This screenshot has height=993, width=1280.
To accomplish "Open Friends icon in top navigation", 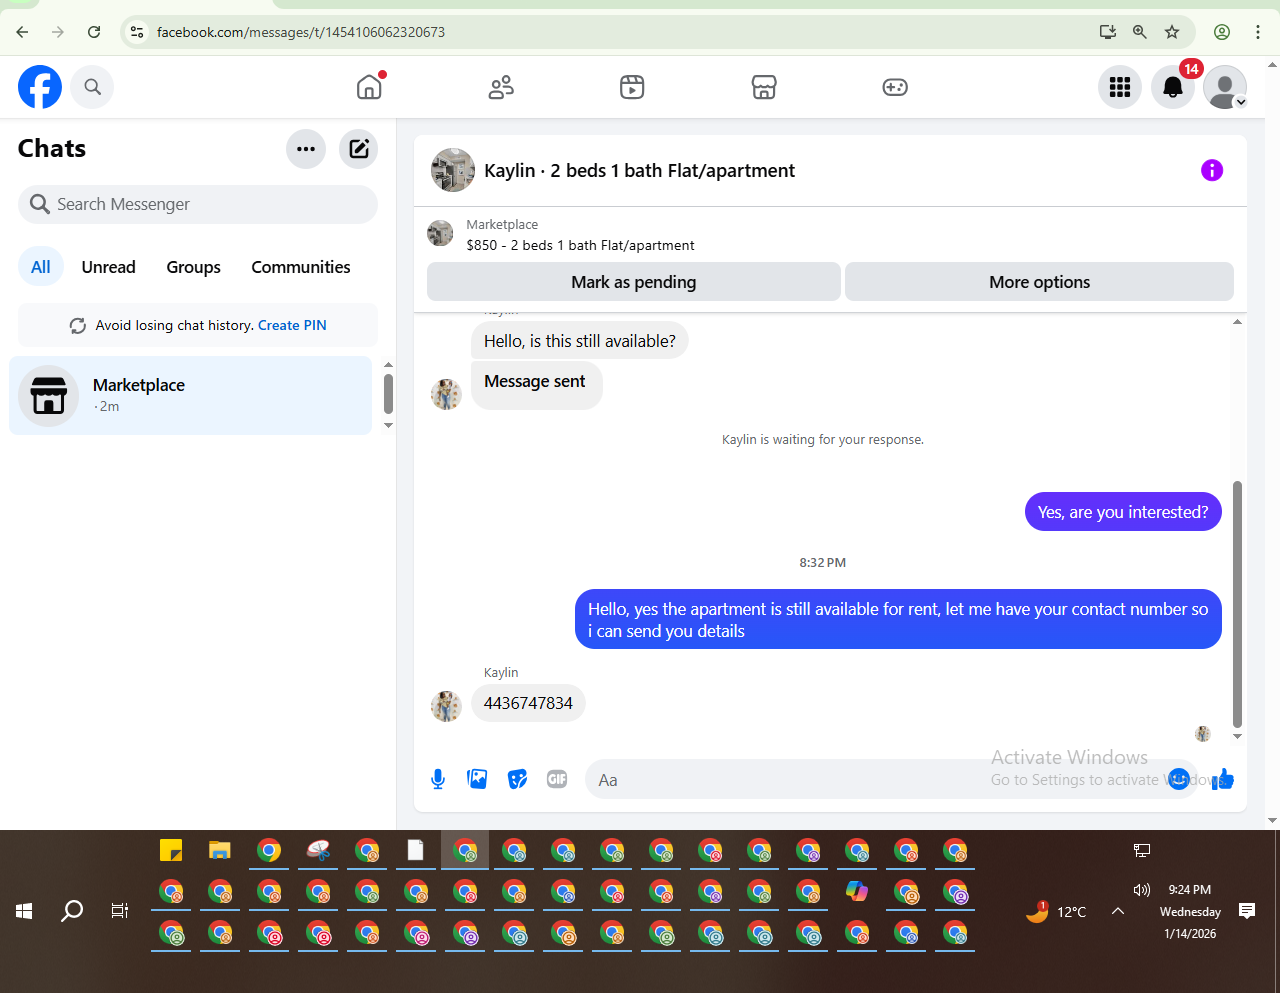I will tap(501, 87).
